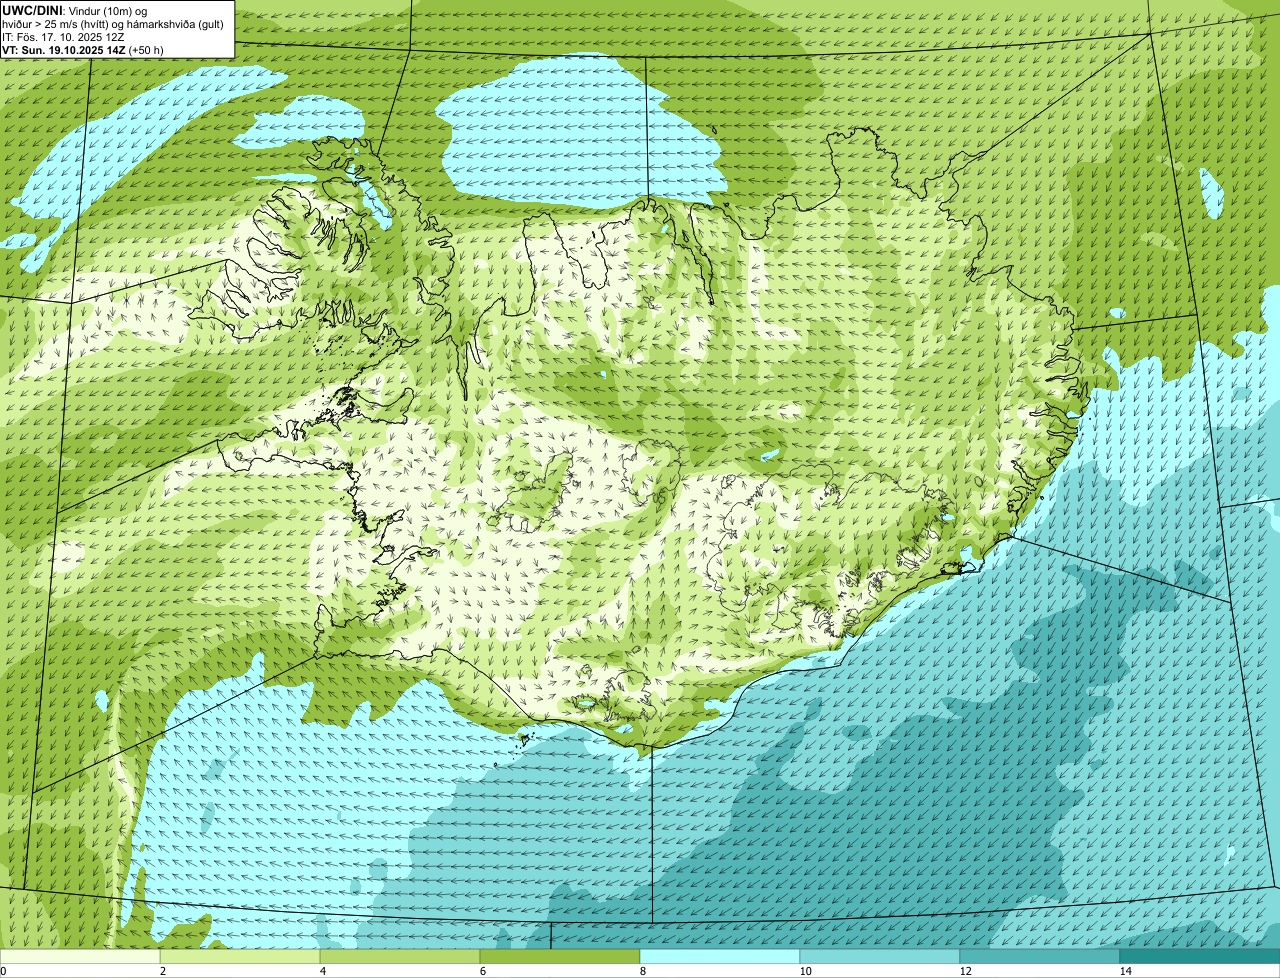Screen dimensions: 1280x978
Task: Click the '6' label under the color scale
Action: click(x=482, y=971)
